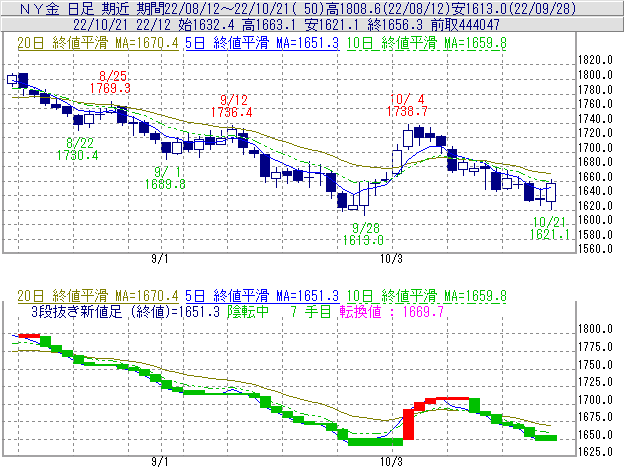Click the 転換値 : 1669.7 text
This screenshot has height=475, width=624.
point(392,311)
